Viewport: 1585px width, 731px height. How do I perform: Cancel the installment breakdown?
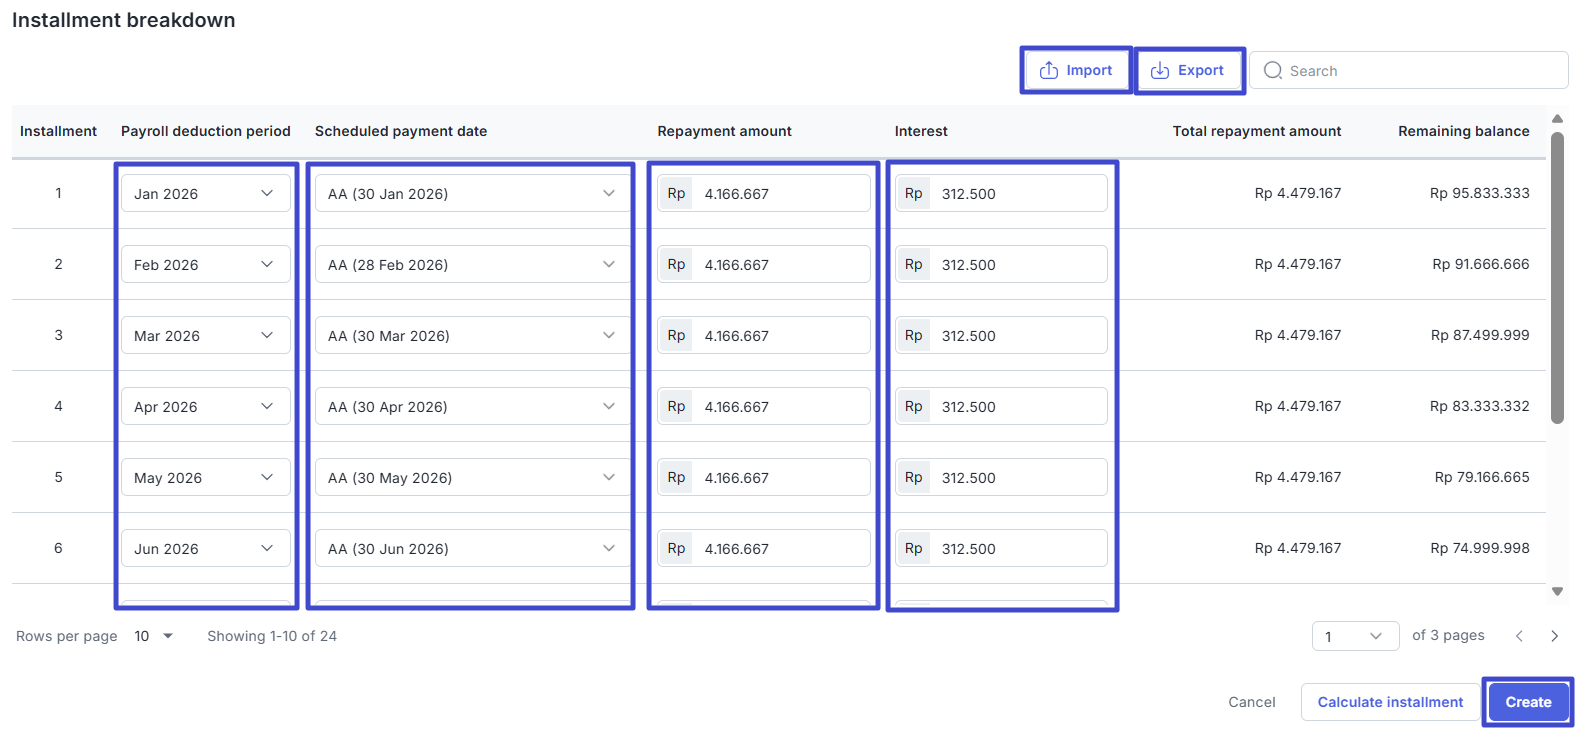click(1251, 702)
